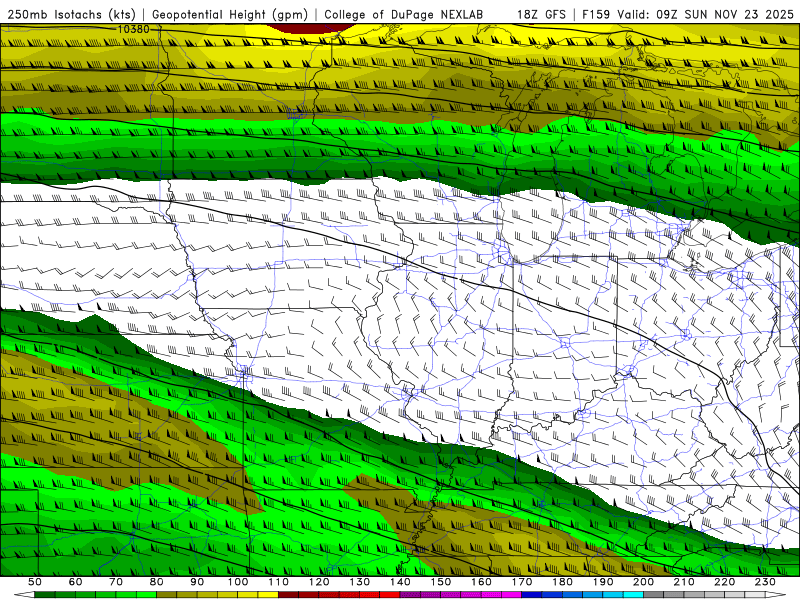Click the '120' value on the legend scale
The width and height of the screenshot is (800, 600).
[319, 582]
